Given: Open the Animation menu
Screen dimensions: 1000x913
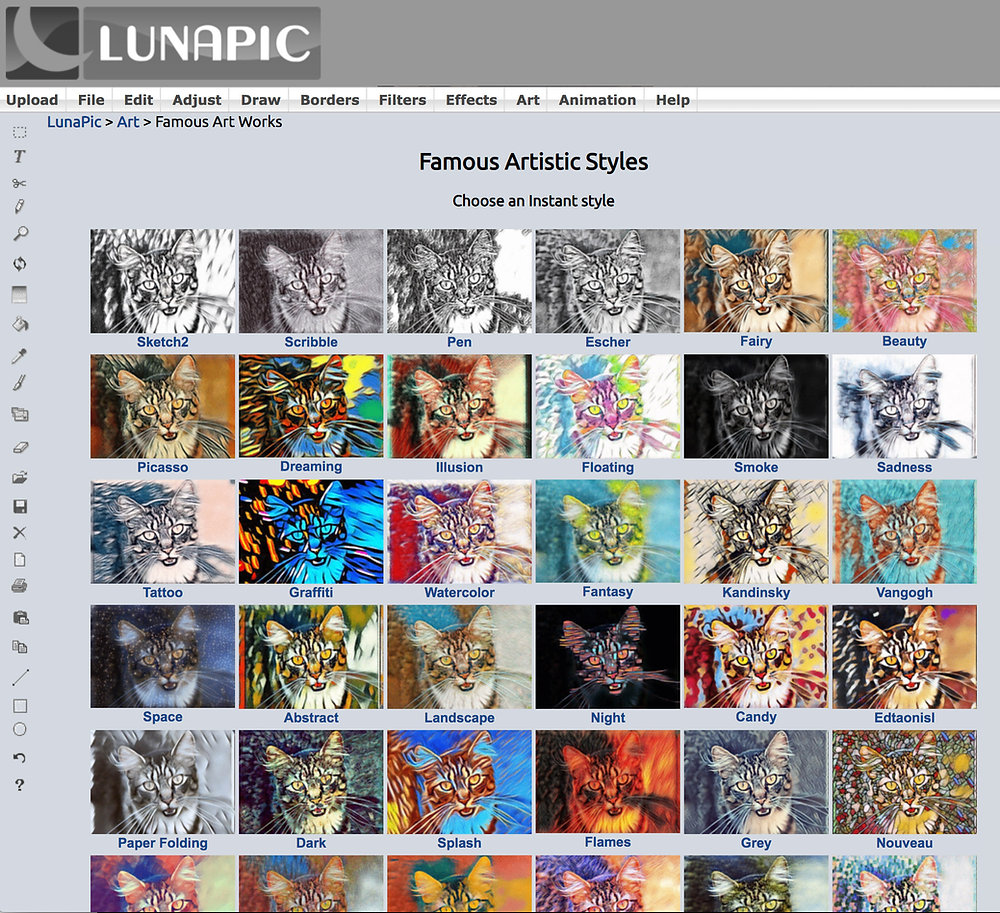Looking at the screenshot, I should [596, 99].
